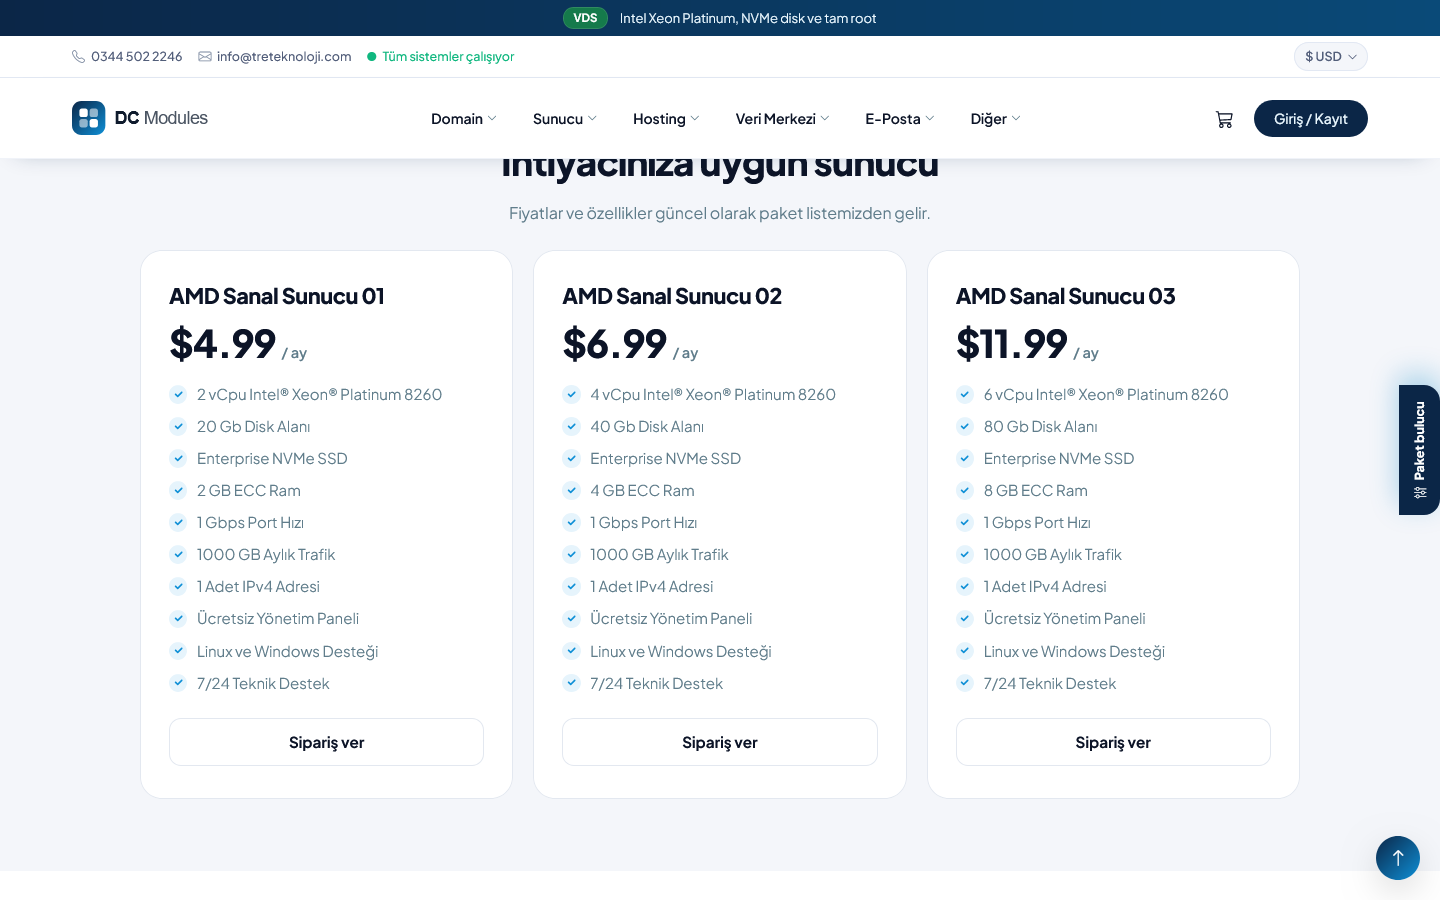Click the DC Modules logo icon
This screenshot has height=900, width=1440.
89,118
